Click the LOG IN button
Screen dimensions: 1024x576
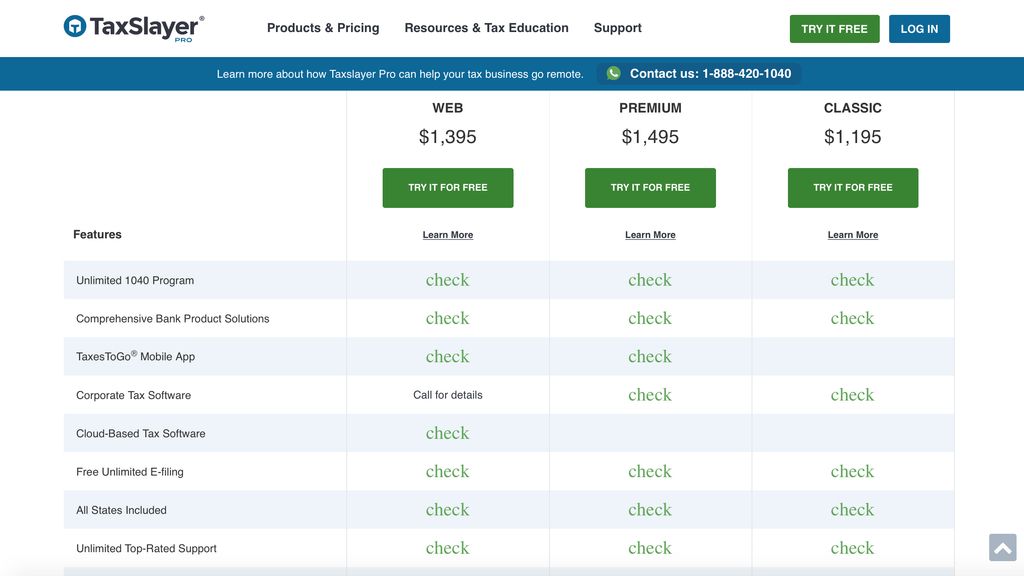(919, 29)
